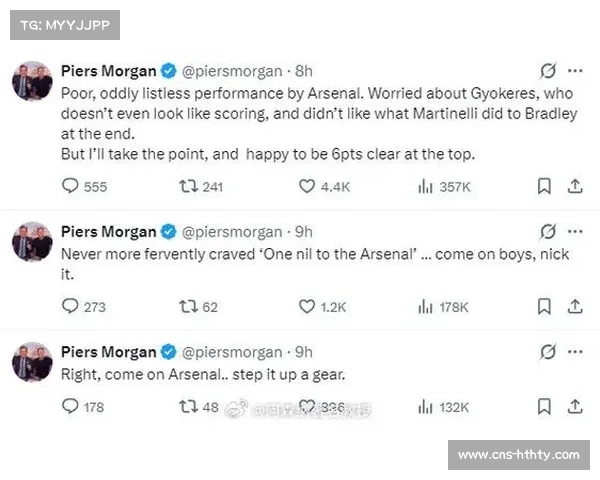Viewport: 600px width, 480px height.
Task: Share the 'Poor, oddly listless' tweet
Action: point(575,186)
